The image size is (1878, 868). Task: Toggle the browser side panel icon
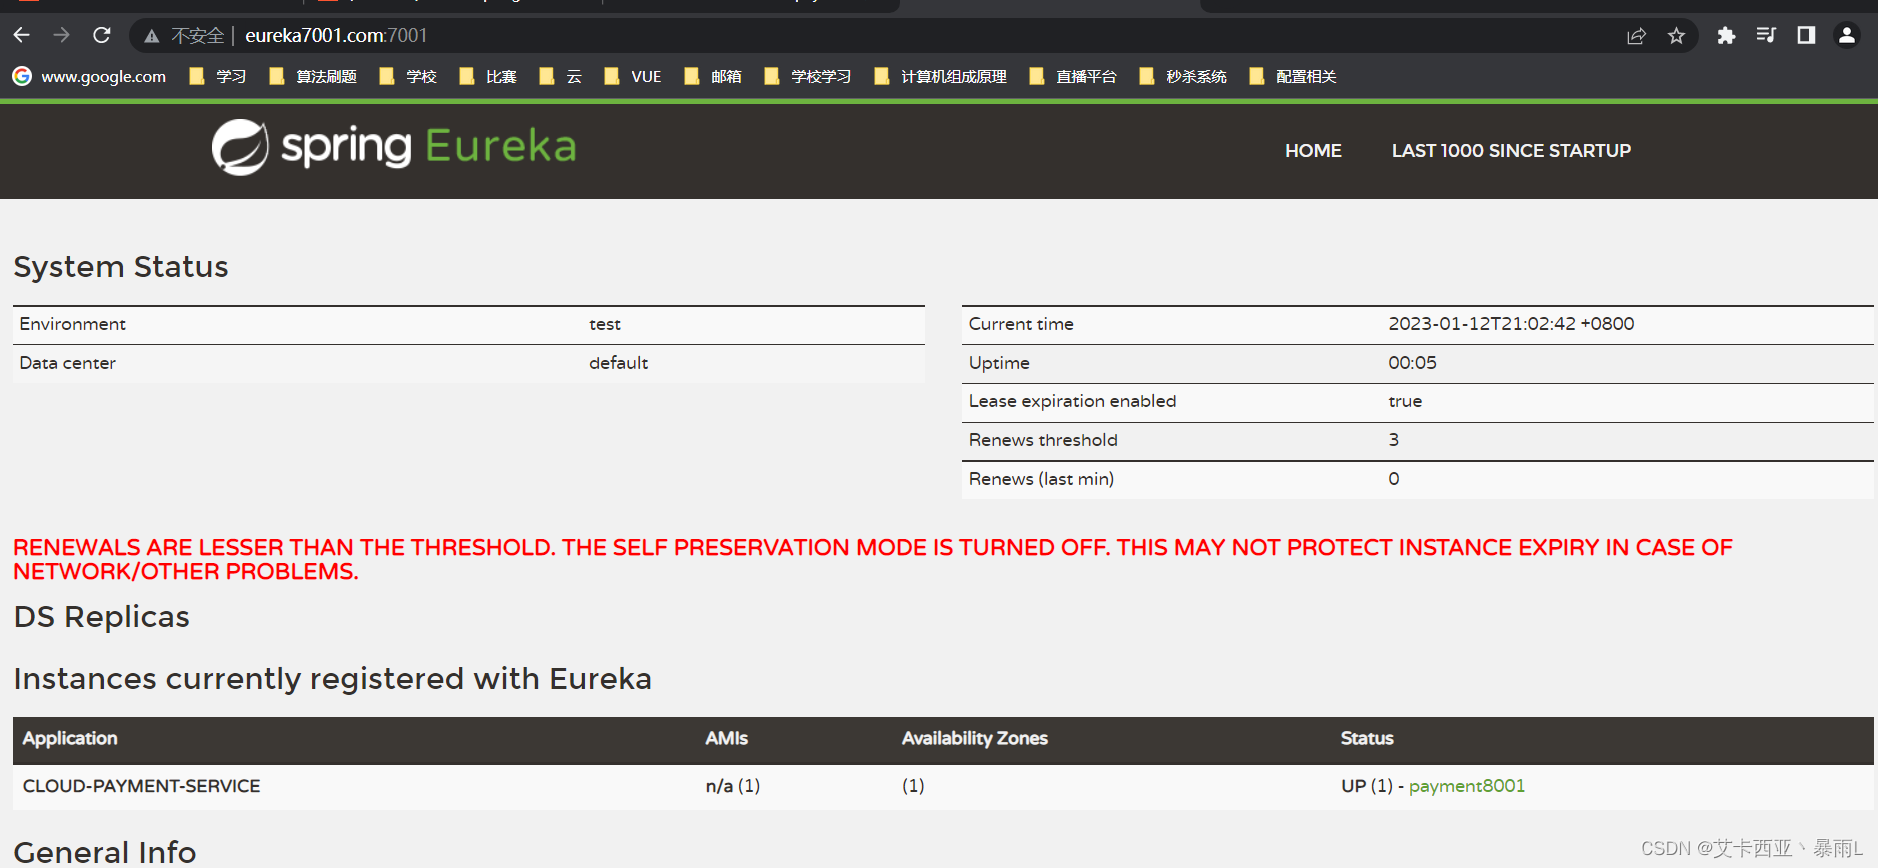point(1806,36)
